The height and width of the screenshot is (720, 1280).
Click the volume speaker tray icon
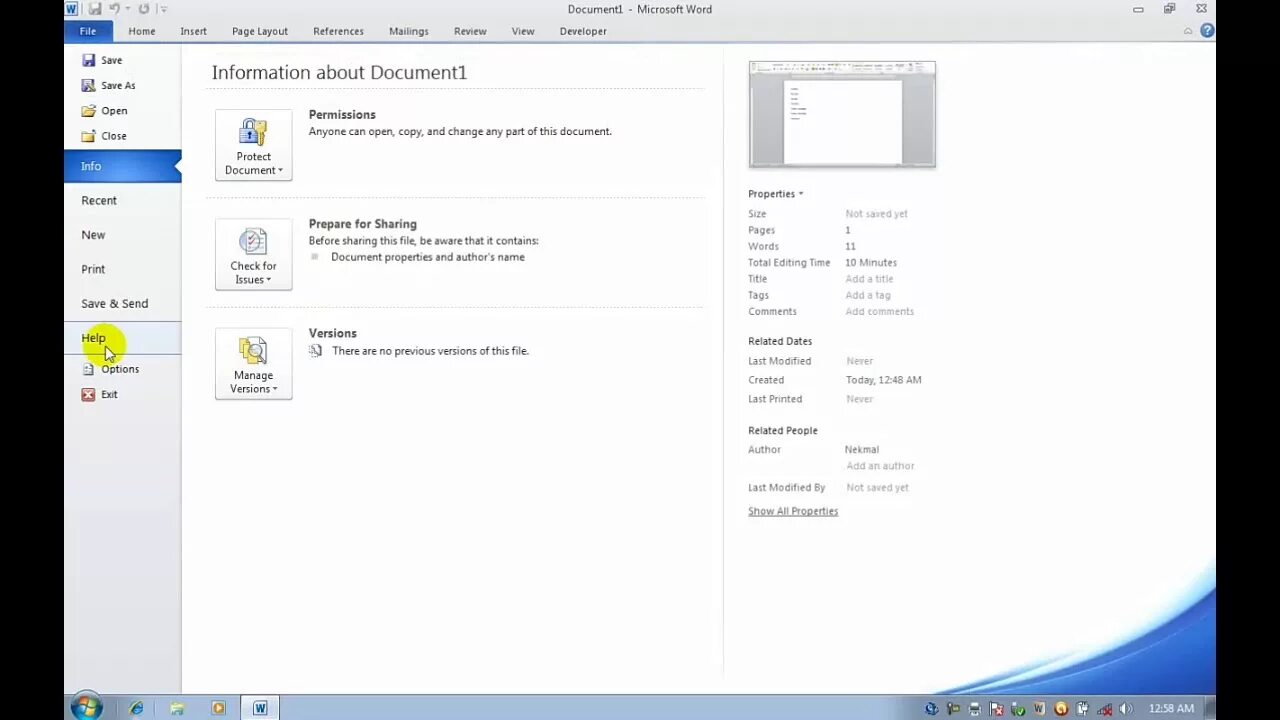point(1125,708)
